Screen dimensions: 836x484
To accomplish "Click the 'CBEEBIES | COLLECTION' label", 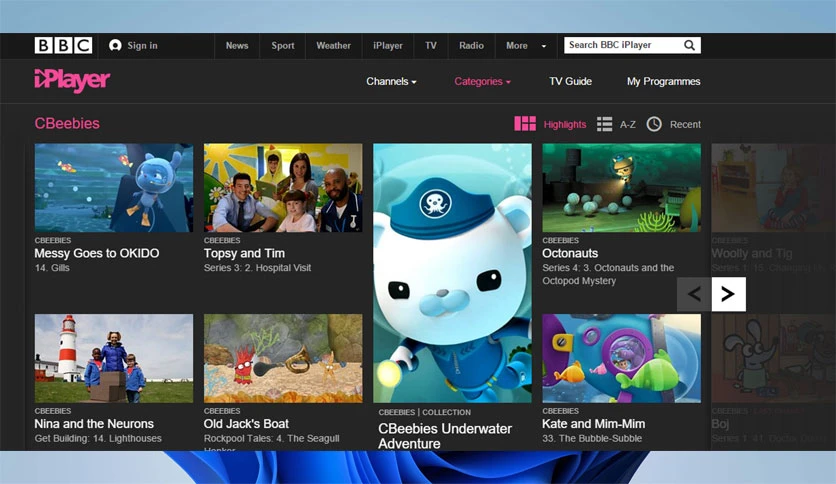I will point(424,412).
